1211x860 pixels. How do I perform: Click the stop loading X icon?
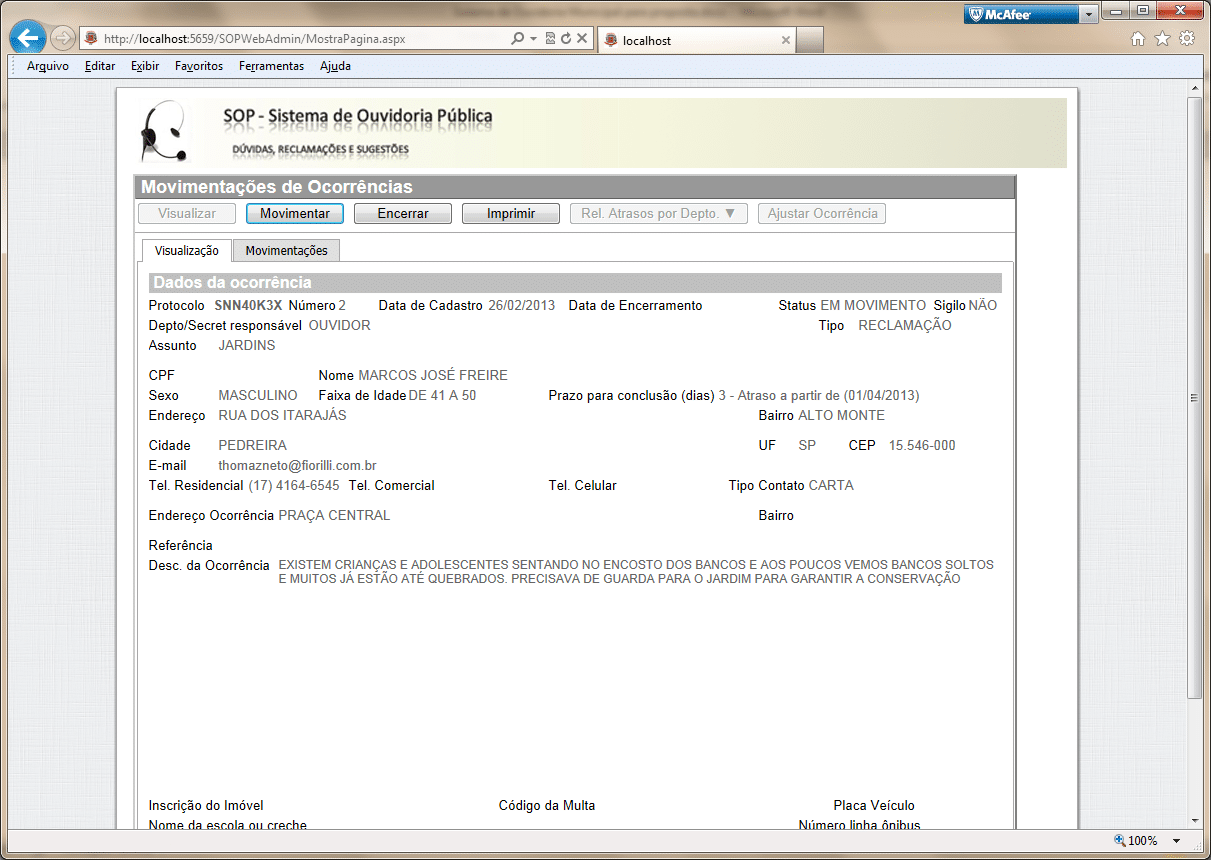[582, 39]
